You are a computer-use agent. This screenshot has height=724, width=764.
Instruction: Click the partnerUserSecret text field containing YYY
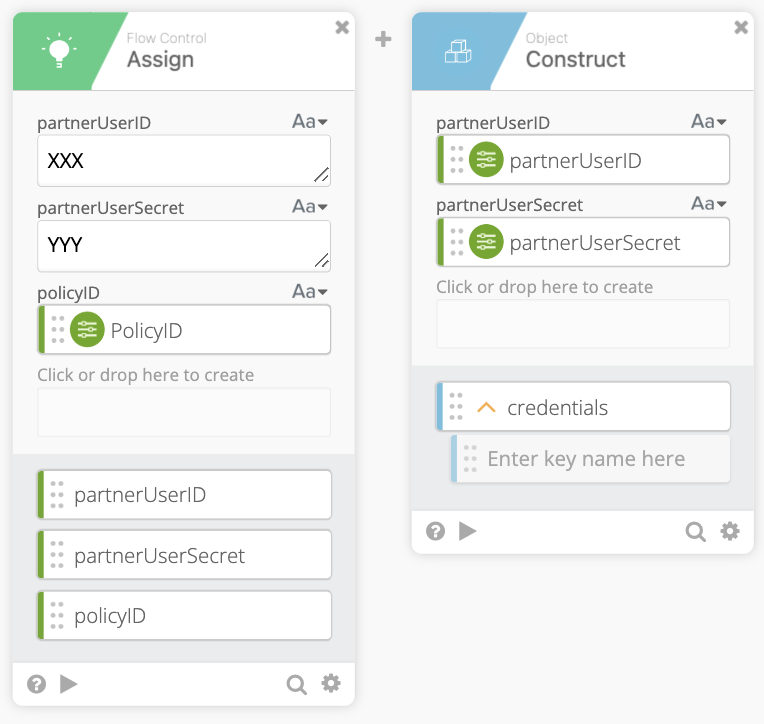[183, 246]
